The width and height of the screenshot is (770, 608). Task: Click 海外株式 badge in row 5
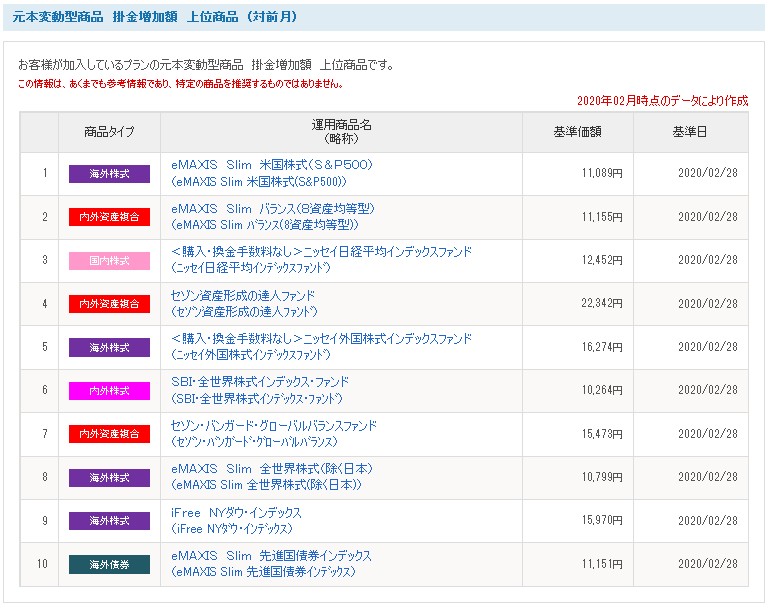pos(109,348)
